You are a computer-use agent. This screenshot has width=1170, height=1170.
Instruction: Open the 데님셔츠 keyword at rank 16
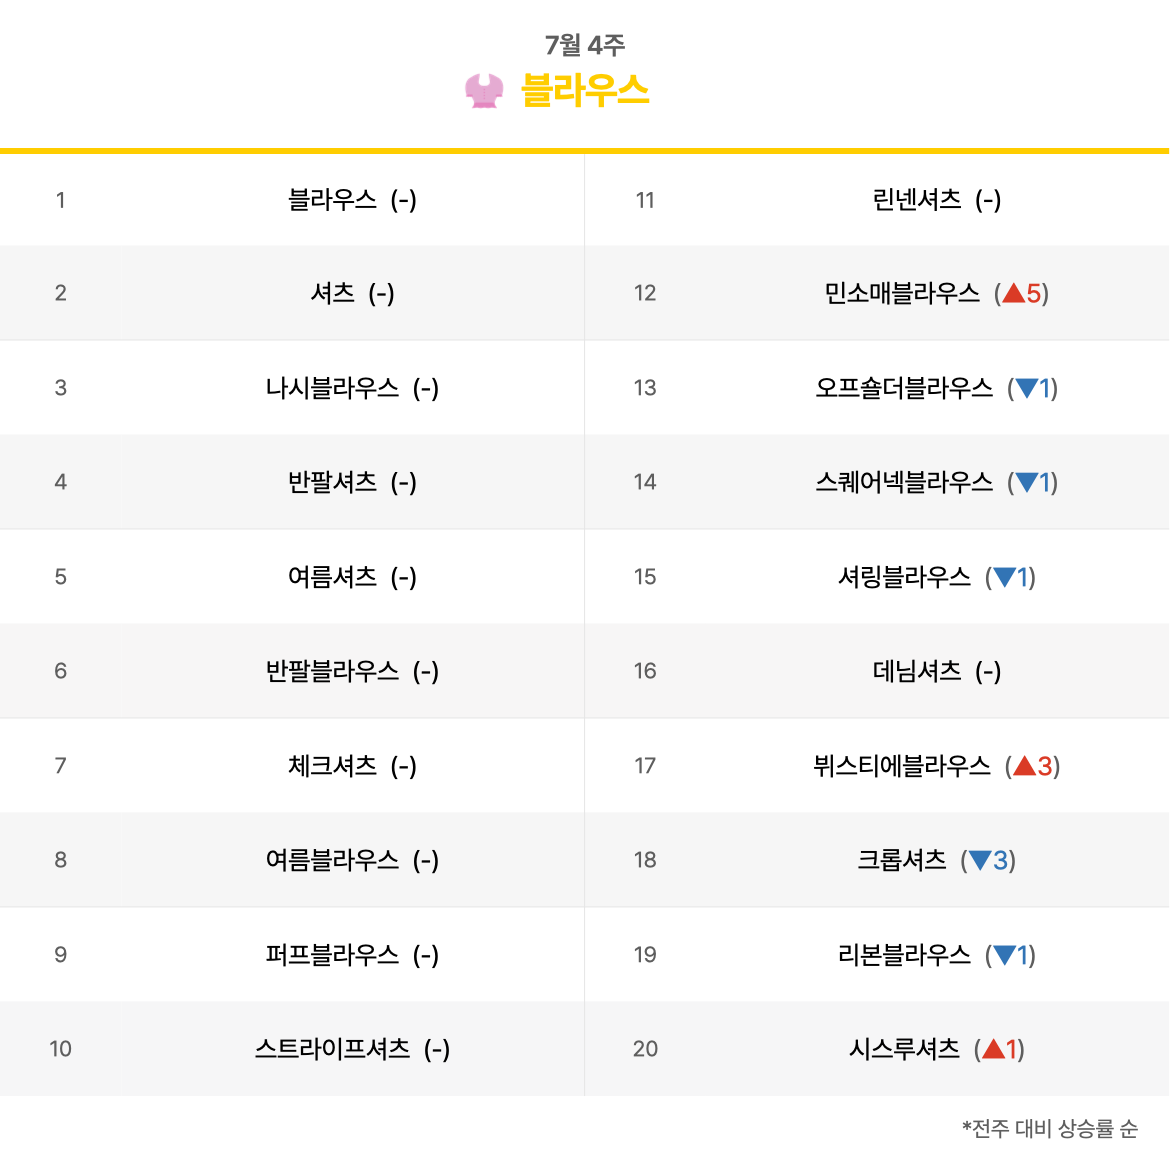point(917,671)
